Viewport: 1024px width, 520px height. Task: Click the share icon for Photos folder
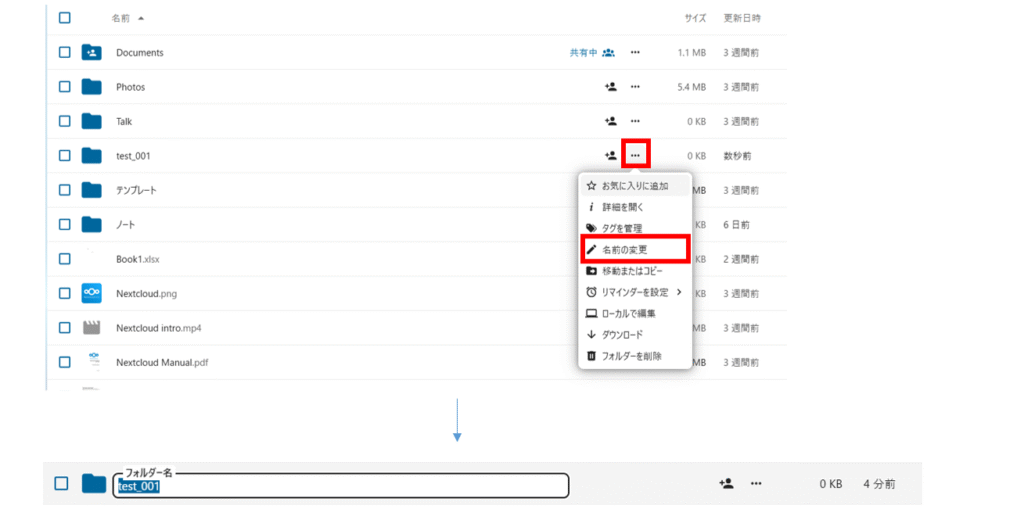click(x=610, y=87)
